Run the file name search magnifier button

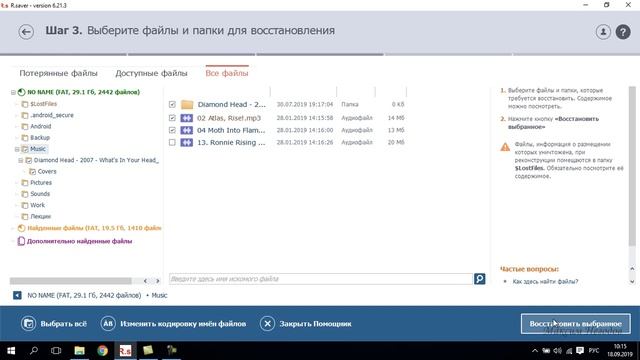[480, 279]
